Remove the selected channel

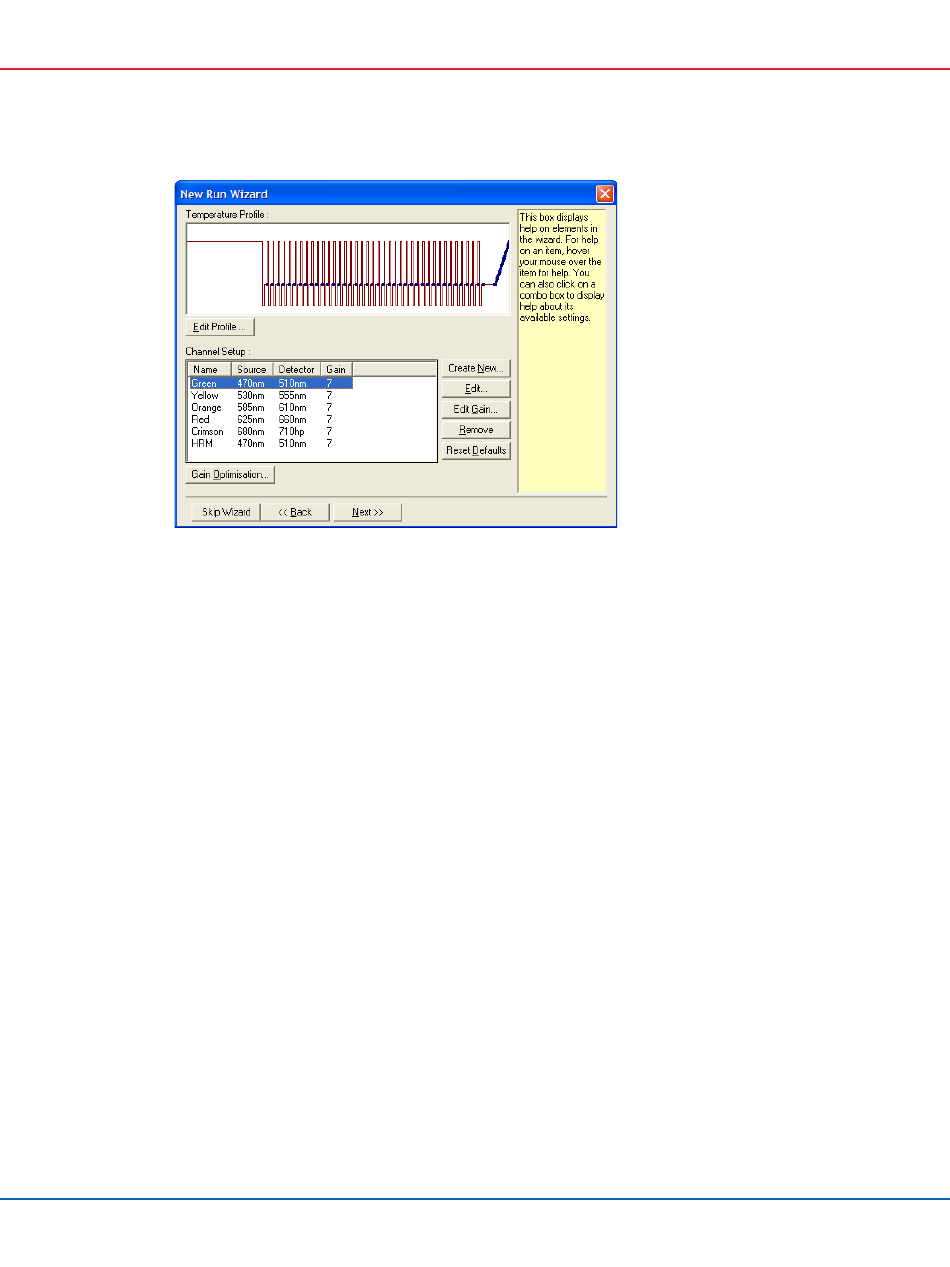pyautogui.click(x=476, y=430)
